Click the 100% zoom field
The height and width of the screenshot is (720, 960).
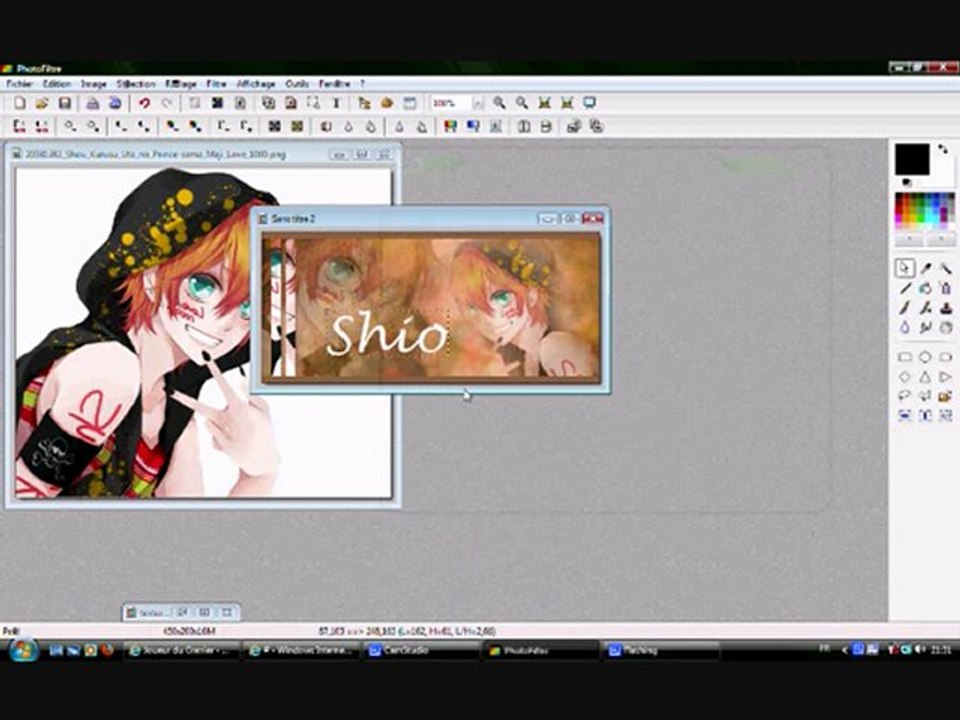tap(451, 103)
